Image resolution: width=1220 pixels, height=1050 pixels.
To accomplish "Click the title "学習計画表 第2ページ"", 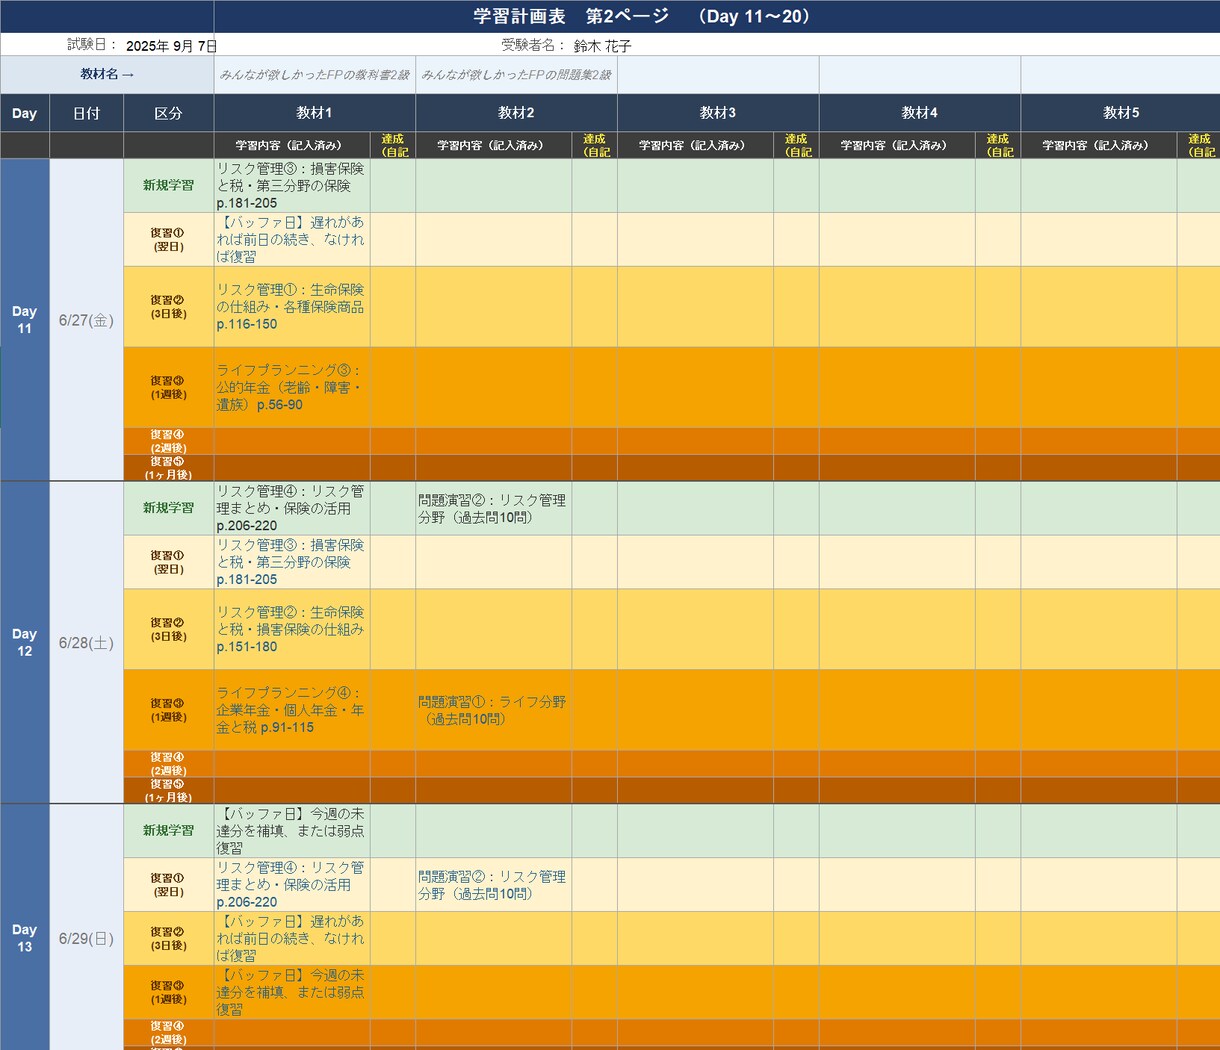I will (571, 16).
